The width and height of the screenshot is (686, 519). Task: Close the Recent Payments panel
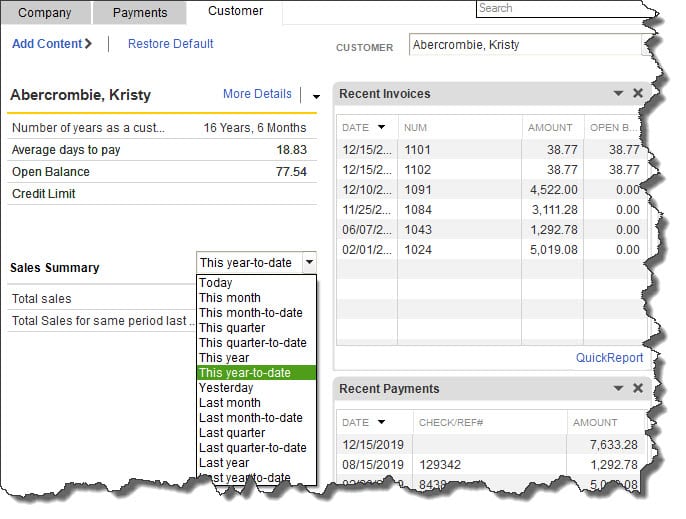(638, 388)
